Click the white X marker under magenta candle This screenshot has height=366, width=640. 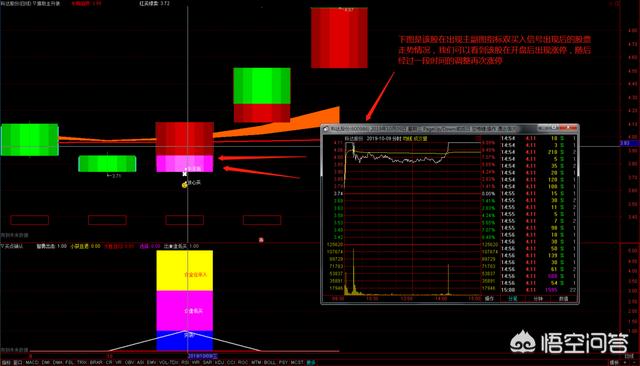pos(184,174)
